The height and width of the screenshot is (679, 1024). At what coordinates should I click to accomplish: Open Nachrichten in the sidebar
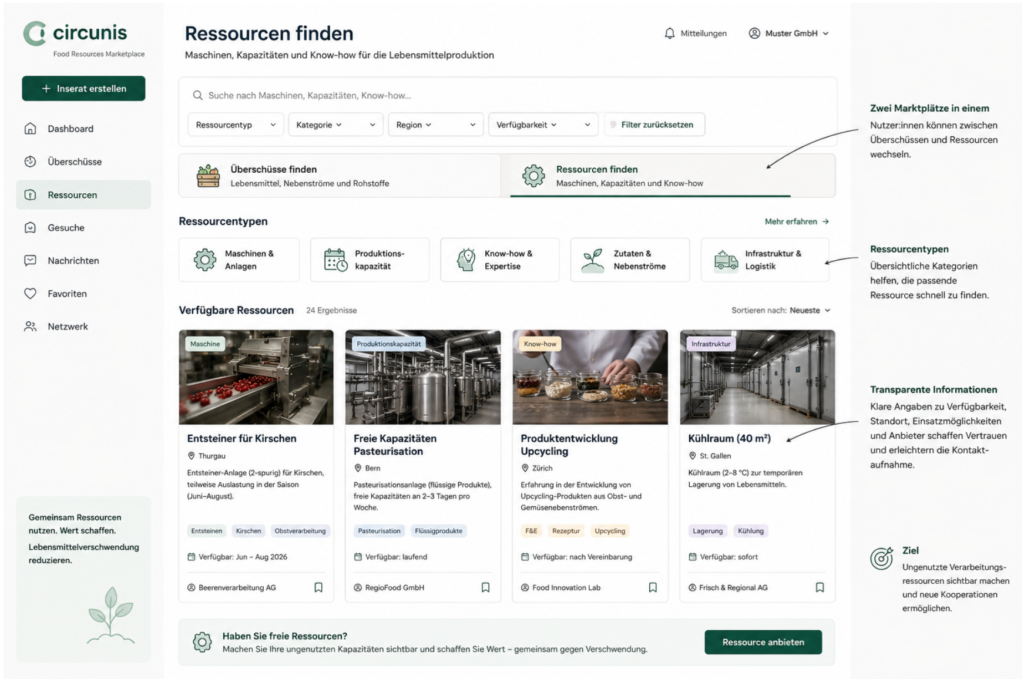[84, 261]
